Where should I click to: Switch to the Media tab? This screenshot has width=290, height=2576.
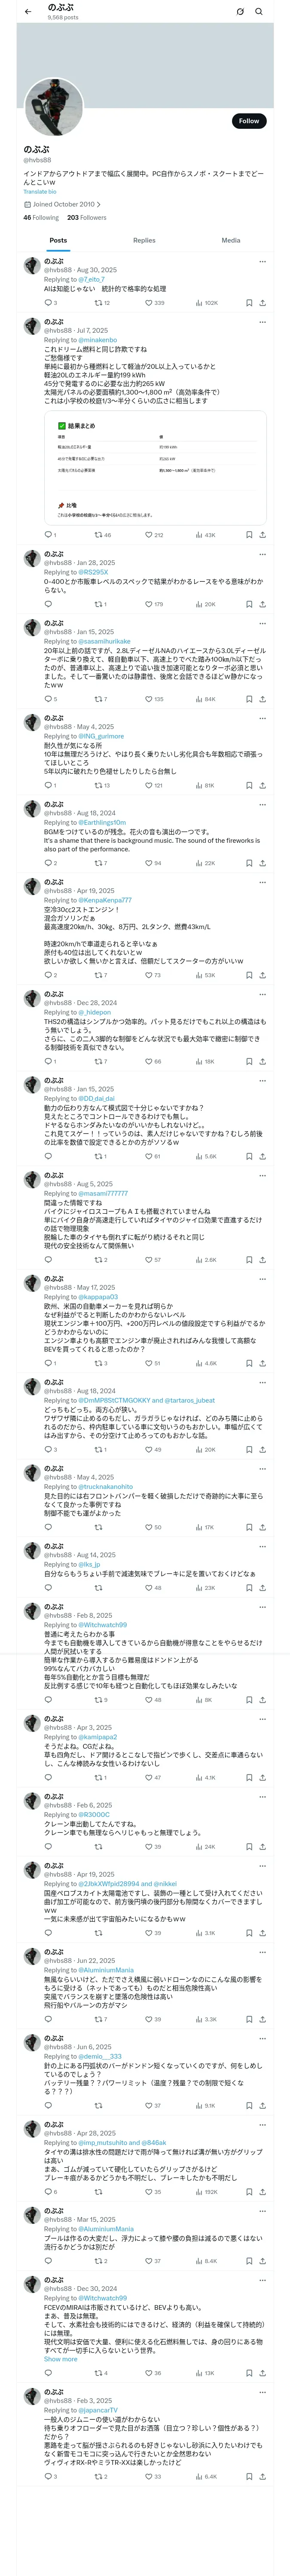231,240
